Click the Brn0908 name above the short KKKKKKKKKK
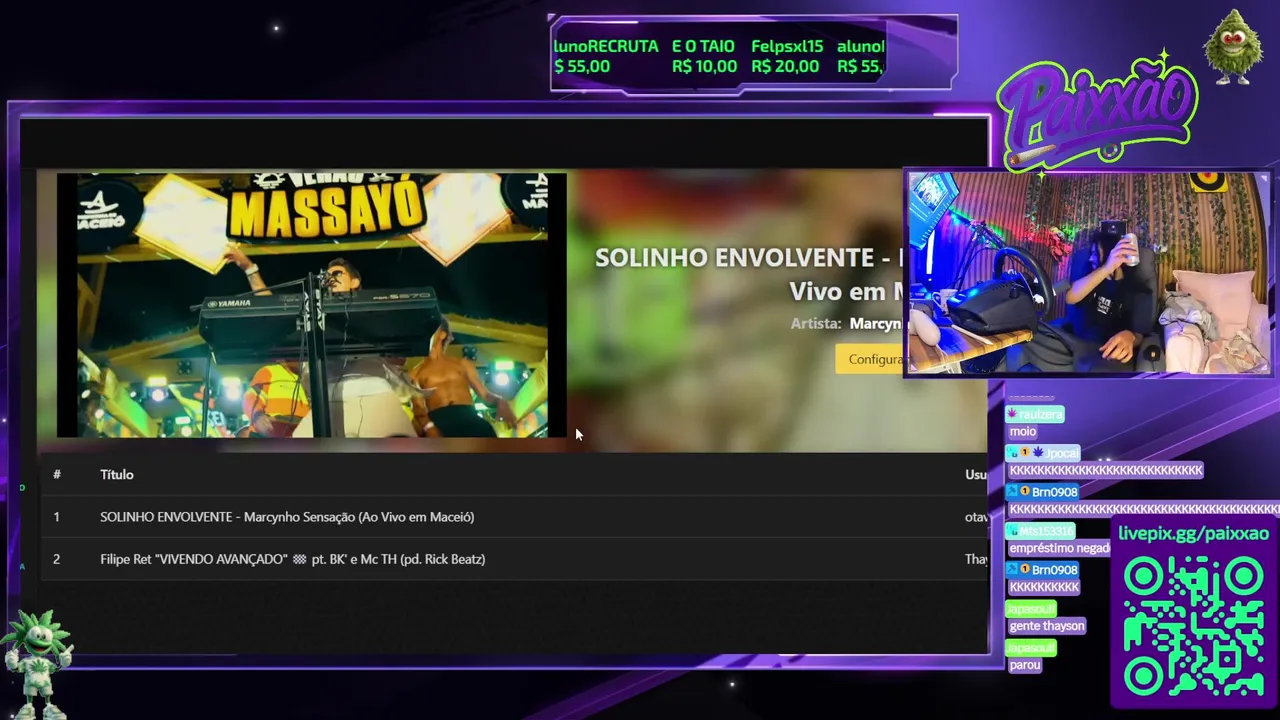Image resolution: width=1280 pixels, height=720 pixels. tap(1055, 570)
